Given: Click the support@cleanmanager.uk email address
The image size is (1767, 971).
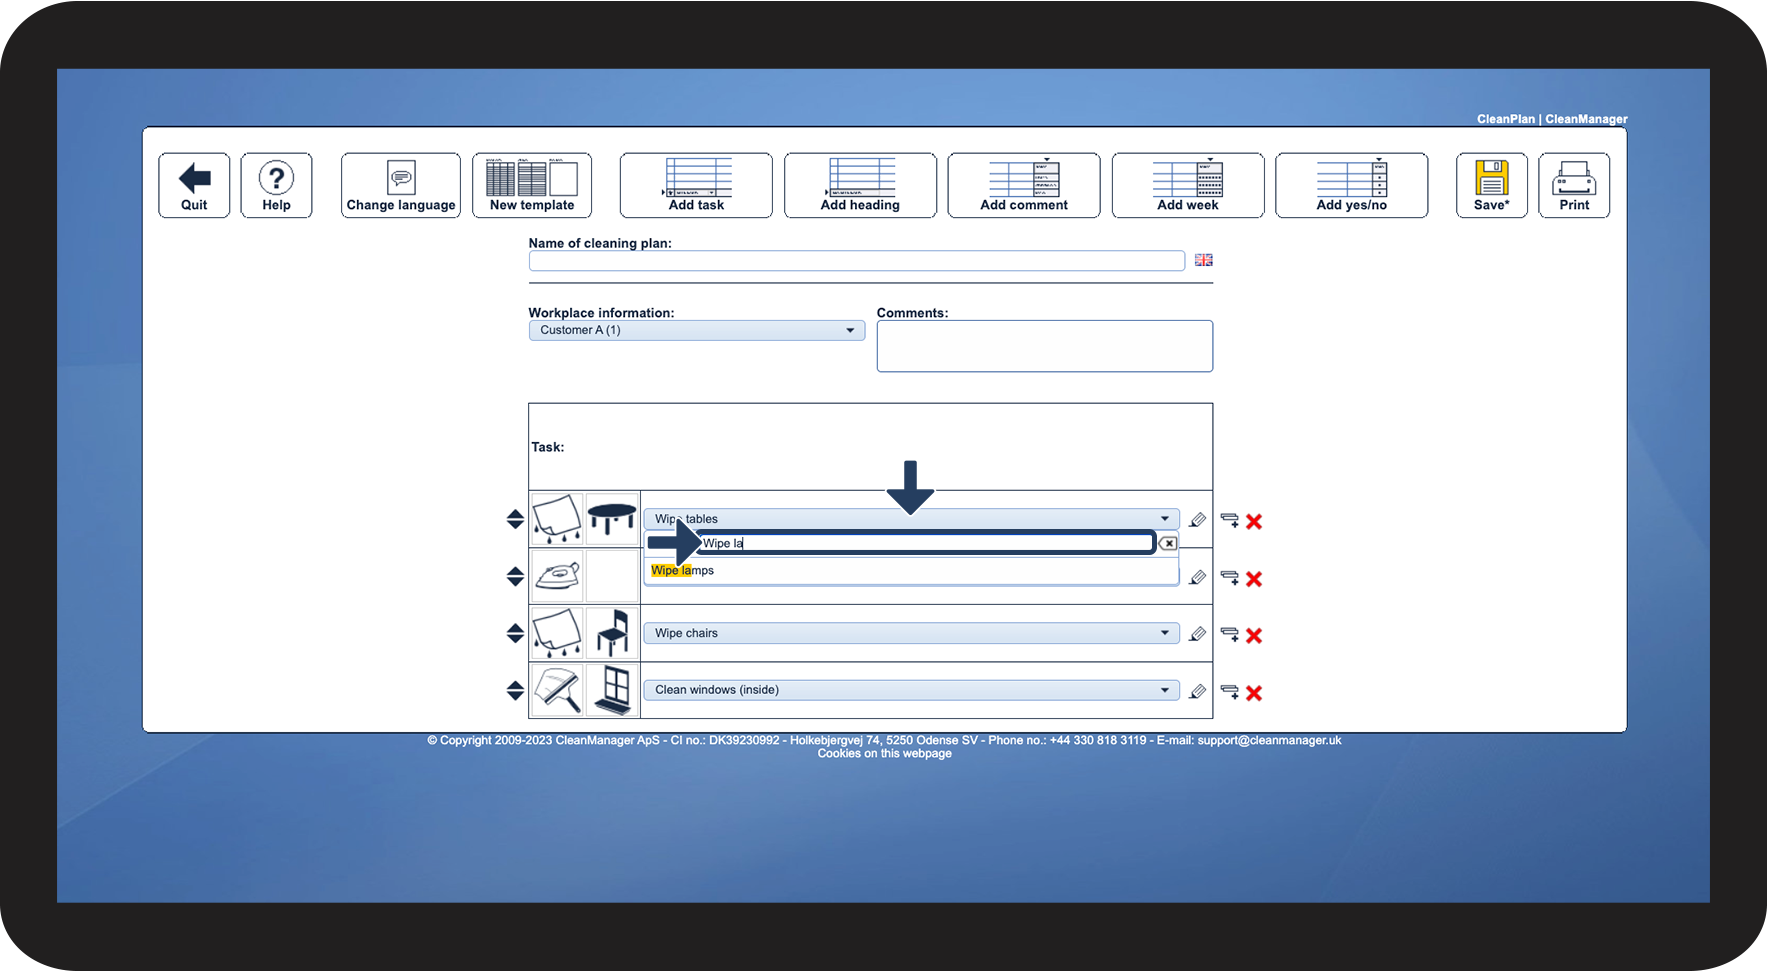Looking at the screenshot, I should 1269,741.
